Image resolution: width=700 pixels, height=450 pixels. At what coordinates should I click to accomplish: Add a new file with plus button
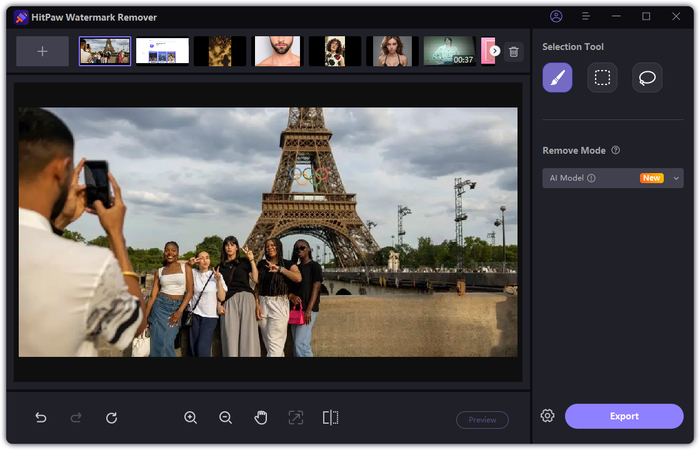click(x=42, y=51)
